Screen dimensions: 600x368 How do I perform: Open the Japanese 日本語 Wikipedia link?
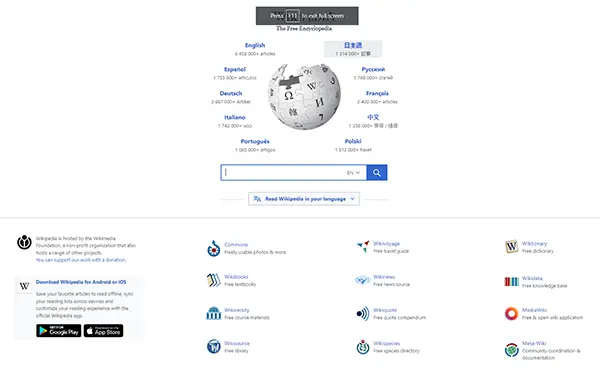[353, 45]
